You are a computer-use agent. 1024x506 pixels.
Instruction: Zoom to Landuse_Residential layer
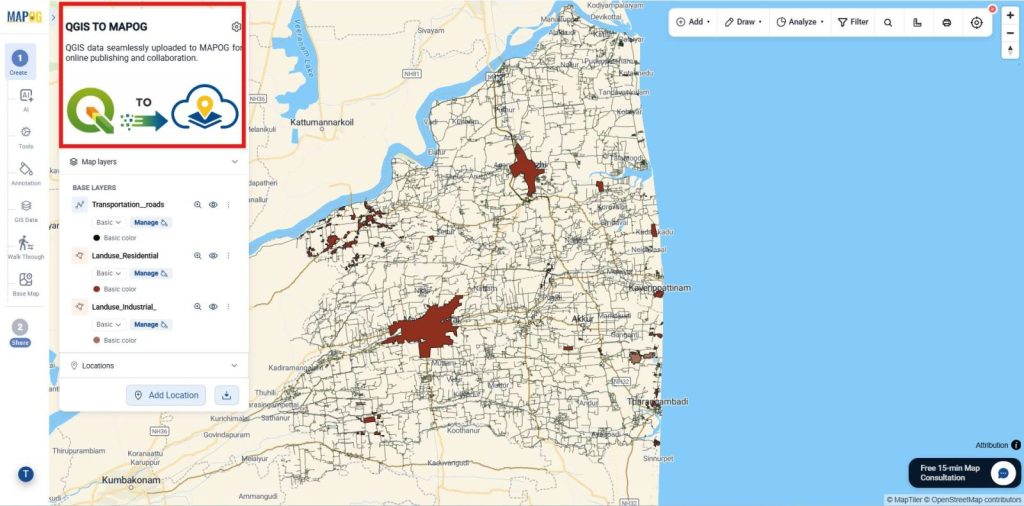tap(197, 255)
